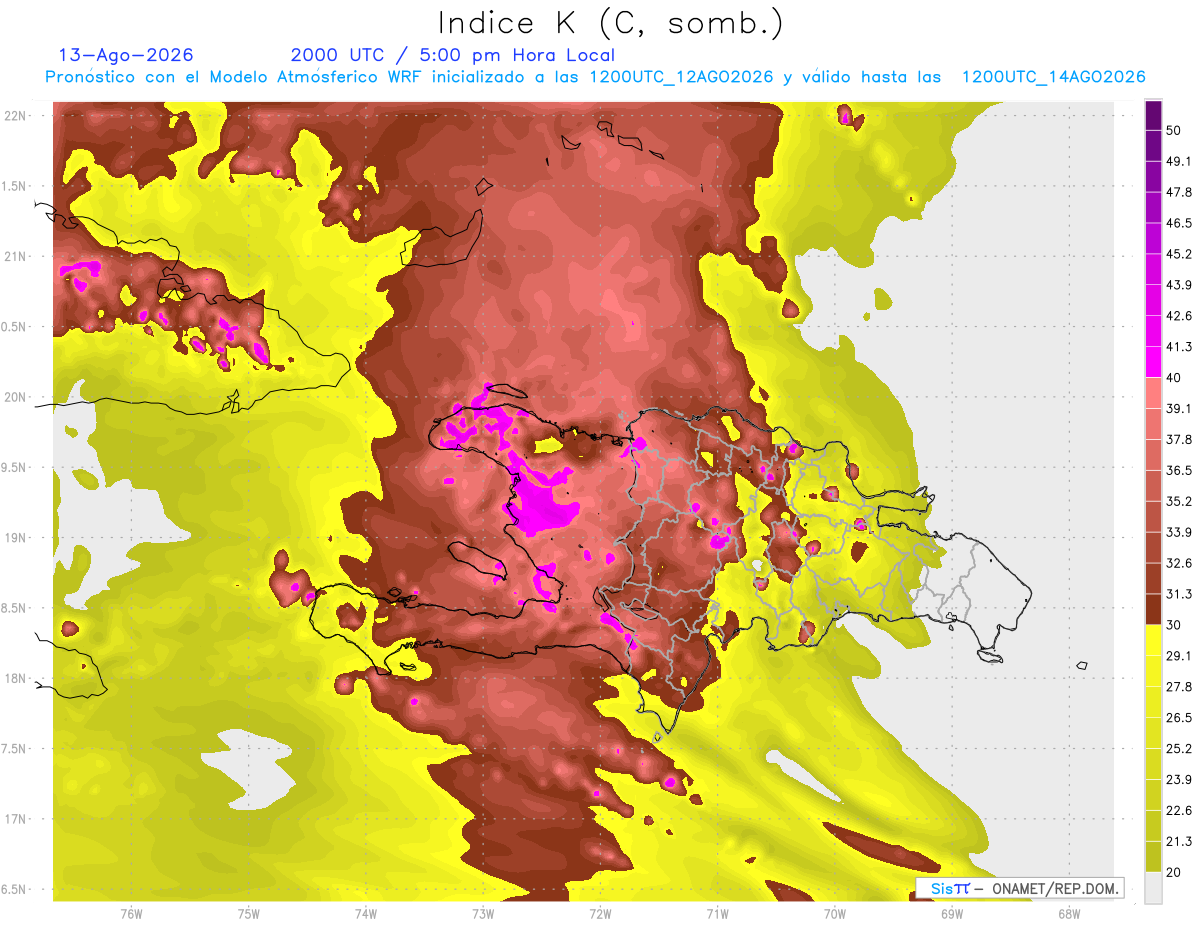Viewport: 1200px width, 927px height.
Task: Click the "19N" latitude axis label
Action: [16, 538]
